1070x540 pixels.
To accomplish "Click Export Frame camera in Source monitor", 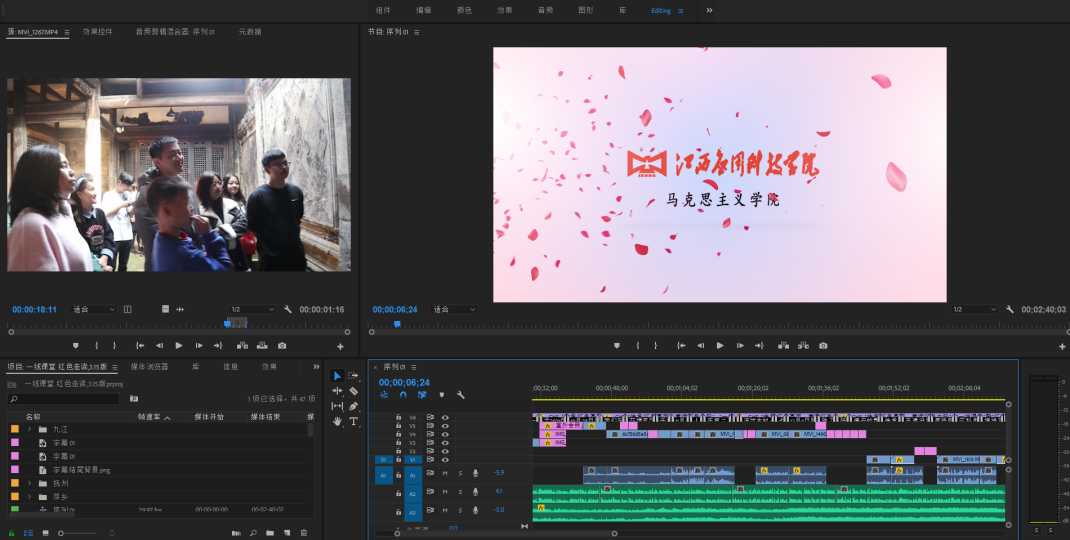I will (x=282, y=346).
